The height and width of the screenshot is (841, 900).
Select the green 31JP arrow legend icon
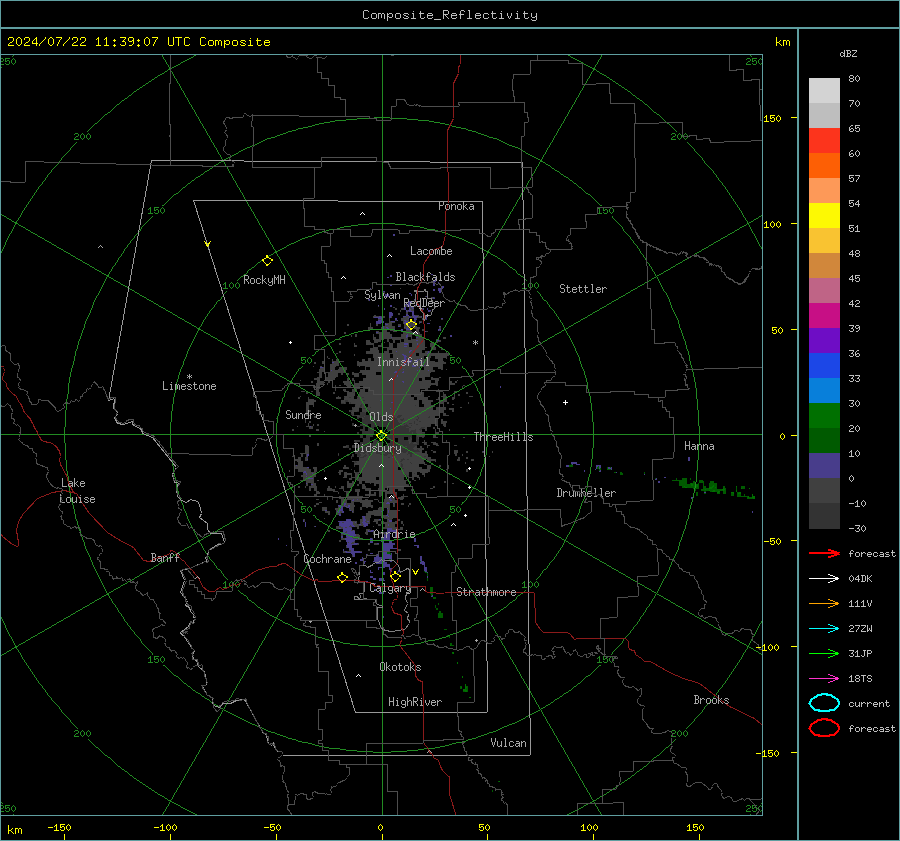pyautogui.click(x=824, y=653)
